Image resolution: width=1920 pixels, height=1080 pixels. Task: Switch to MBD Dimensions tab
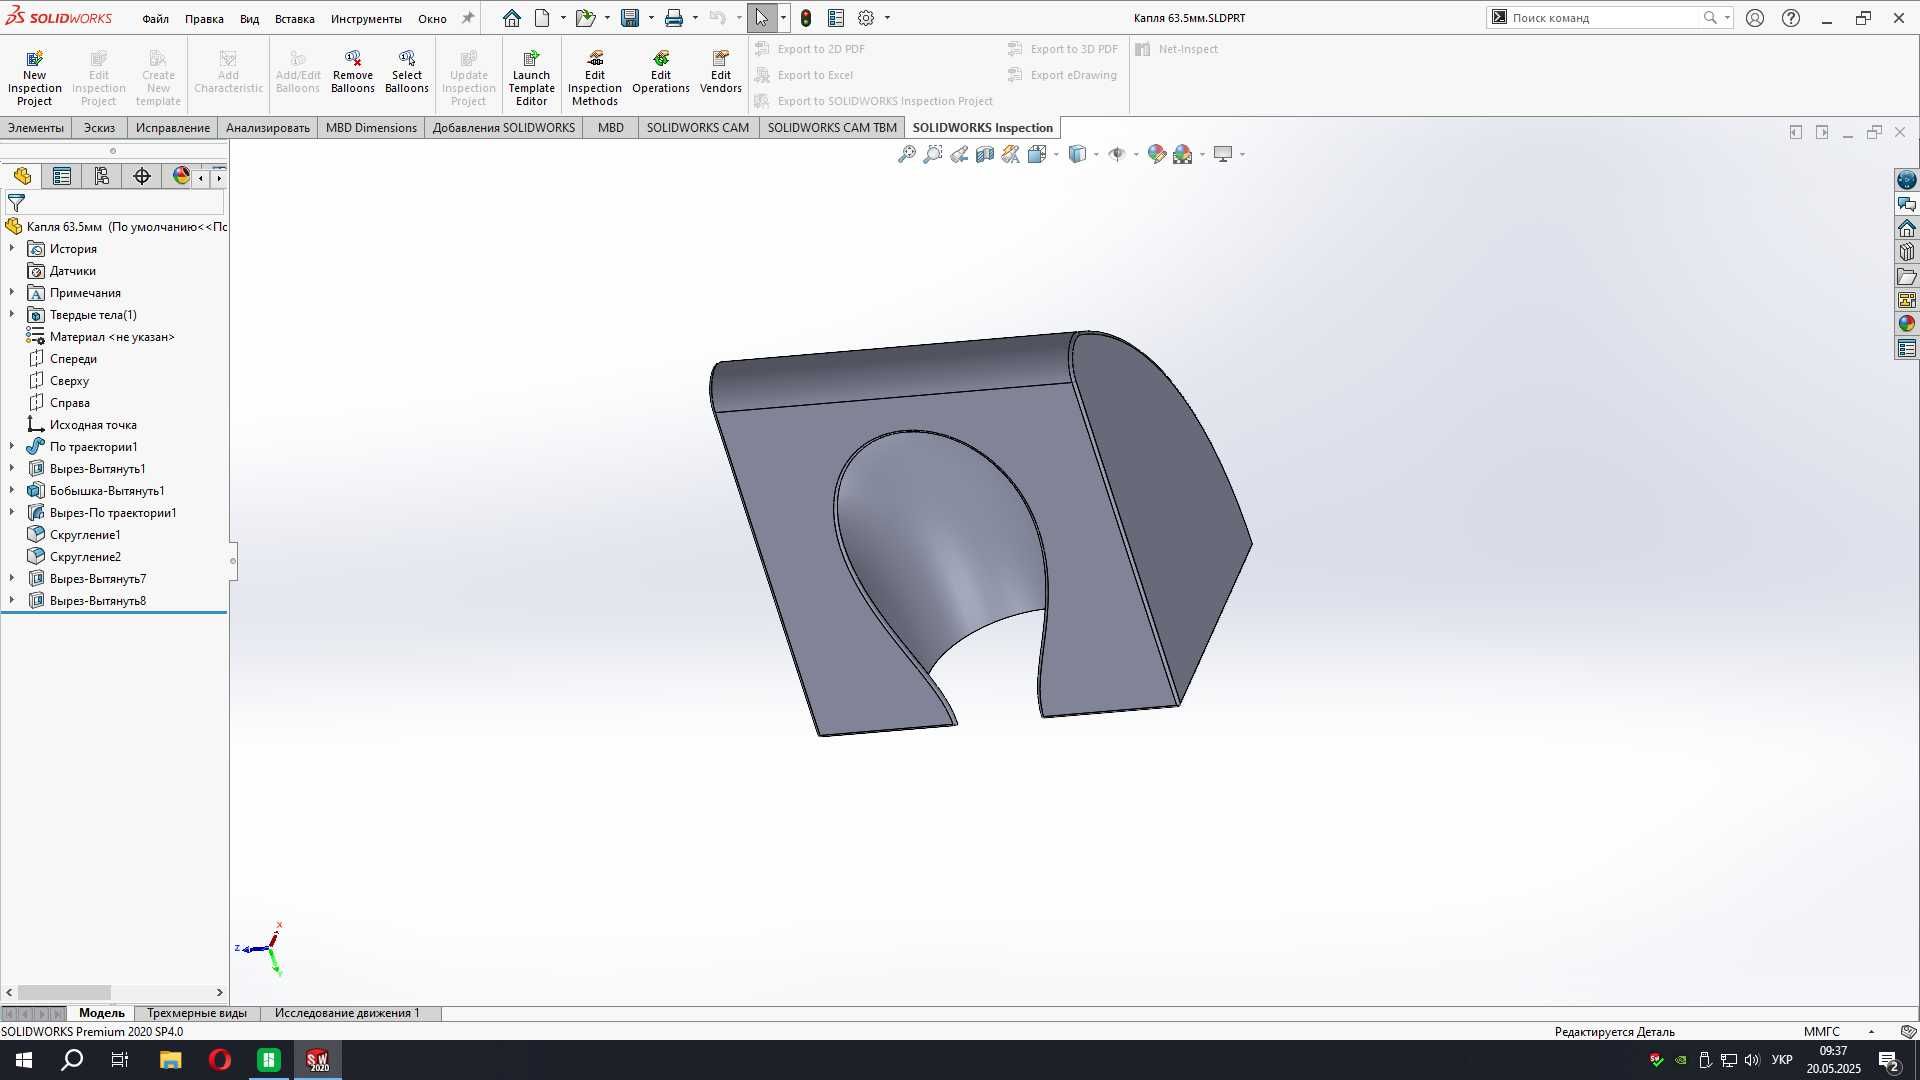point(371,128)
